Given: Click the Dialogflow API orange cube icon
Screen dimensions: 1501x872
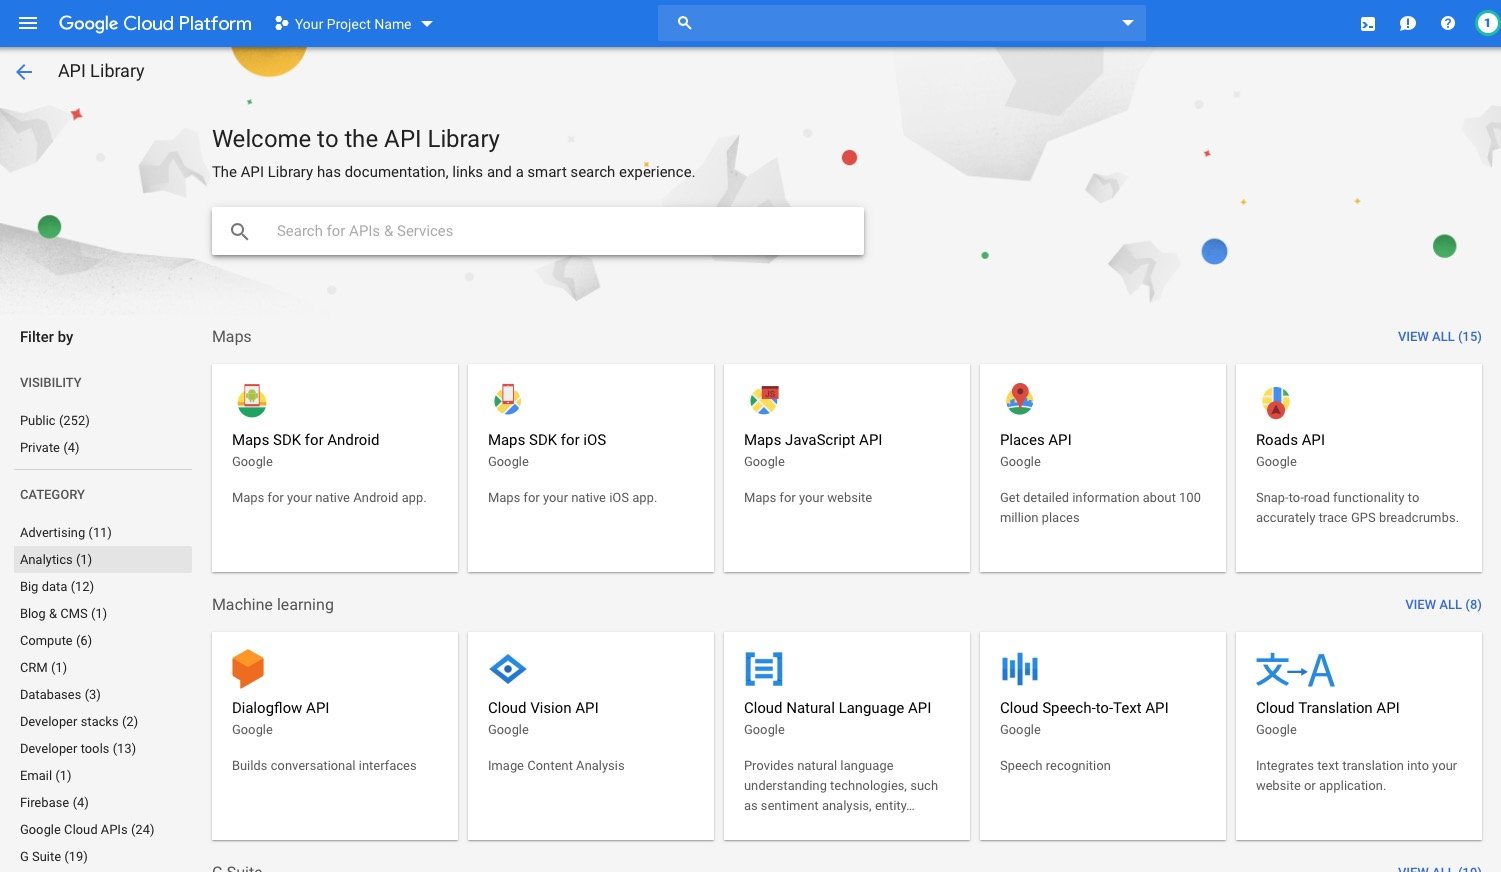Looking at the screenshot, I should click(x=248, y=668).
